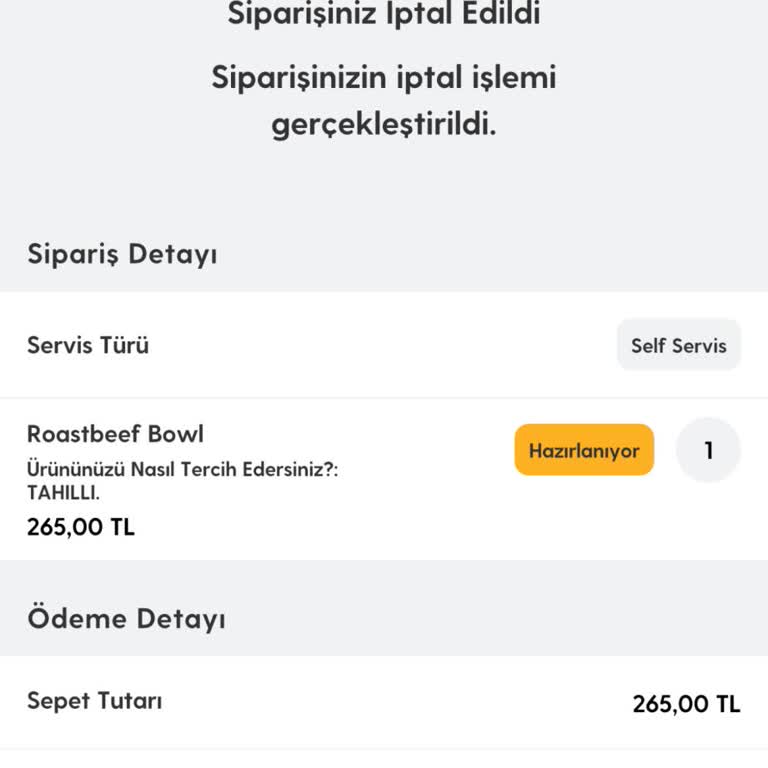This screenshot has width=768, height=768.
Task: Tap the Siparişinizin iptal işlemi message line
Action: tap(384, 78)
